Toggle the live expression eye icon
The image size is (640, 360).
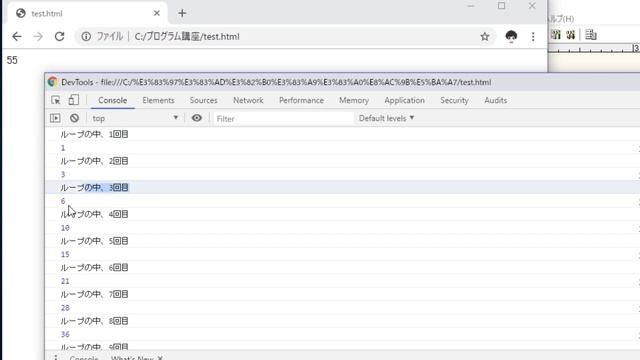[197, 118]
